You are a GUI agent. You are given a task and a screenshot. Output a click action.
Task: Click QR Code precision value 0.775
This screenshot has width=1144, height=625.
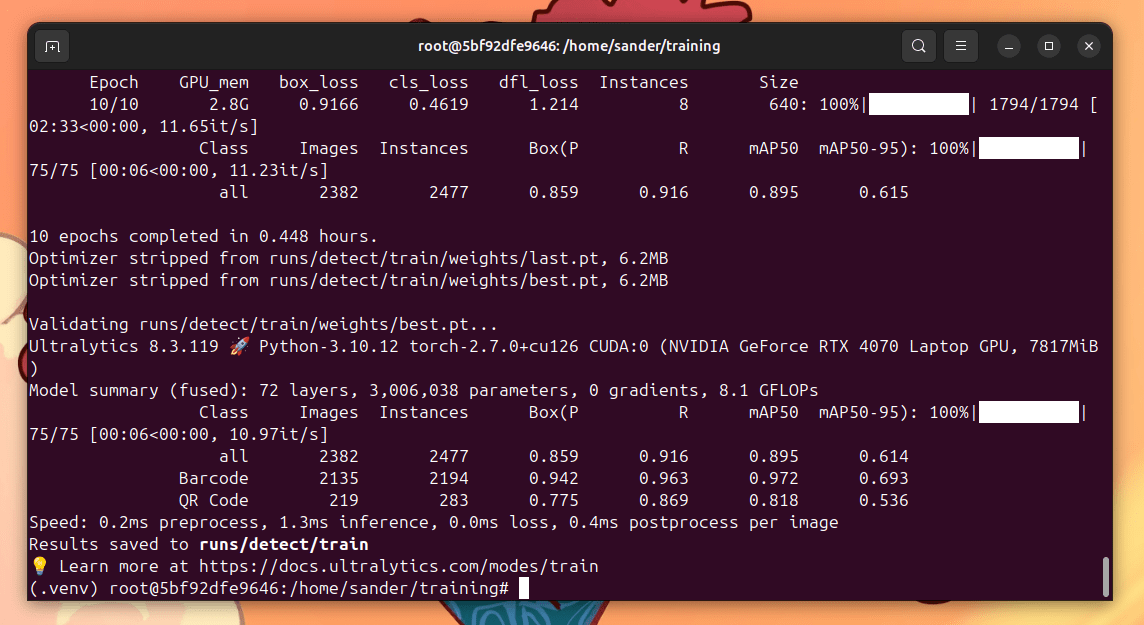click(554, 500)
